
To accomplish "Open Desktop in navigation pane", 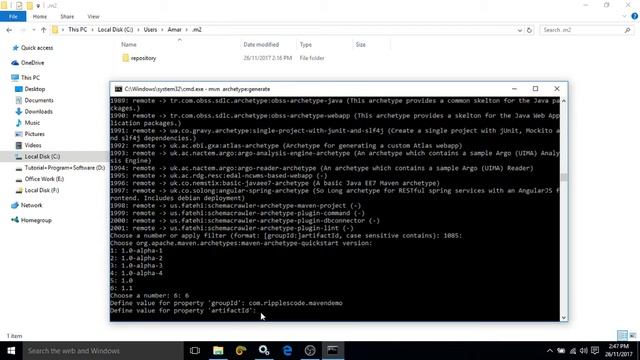I will point(35,89).
